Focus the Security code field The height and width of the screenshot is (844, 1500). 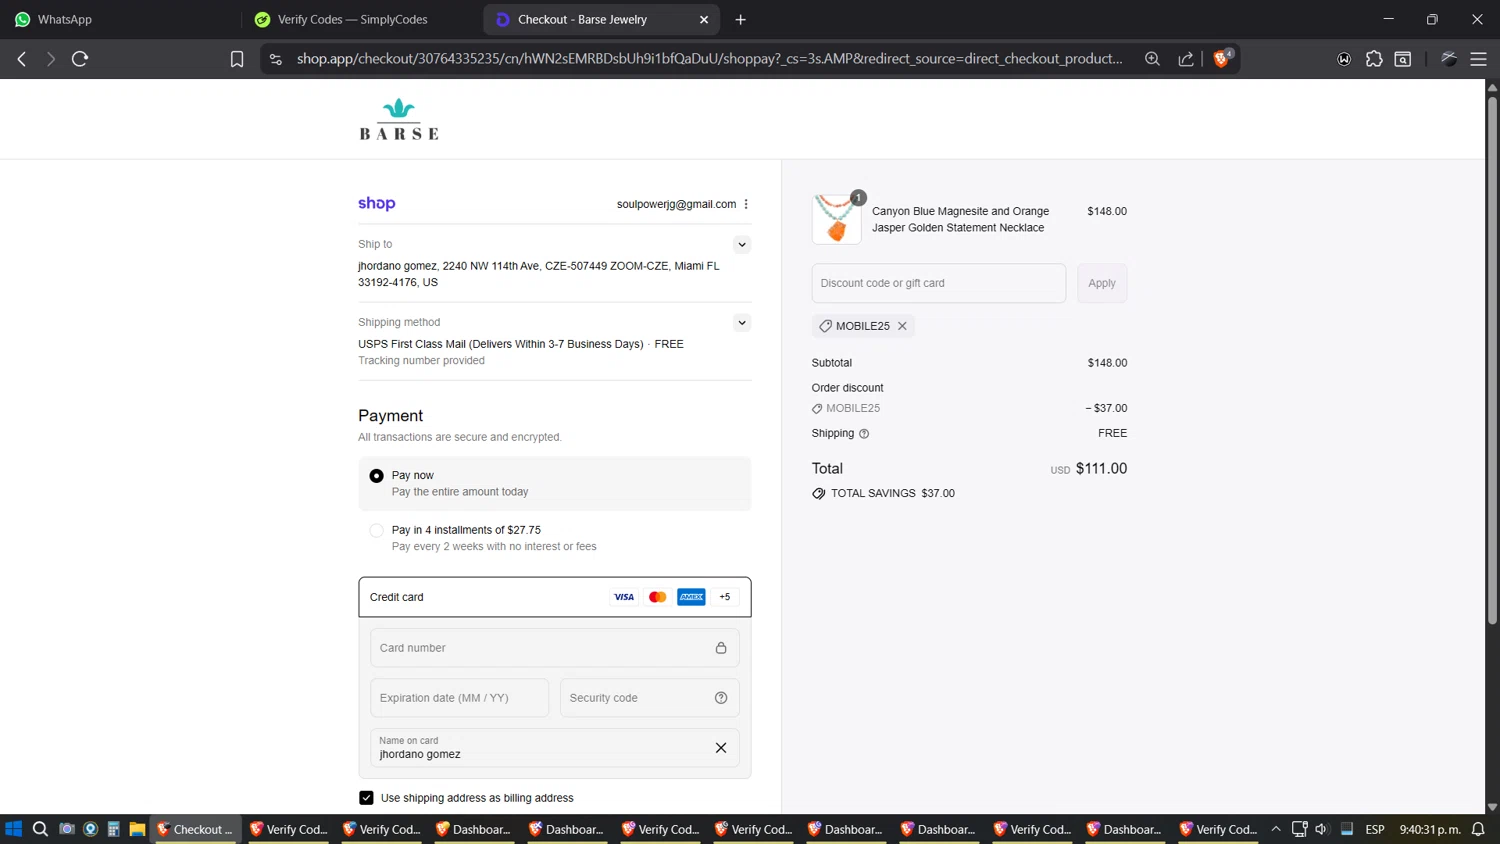(650, 698)
